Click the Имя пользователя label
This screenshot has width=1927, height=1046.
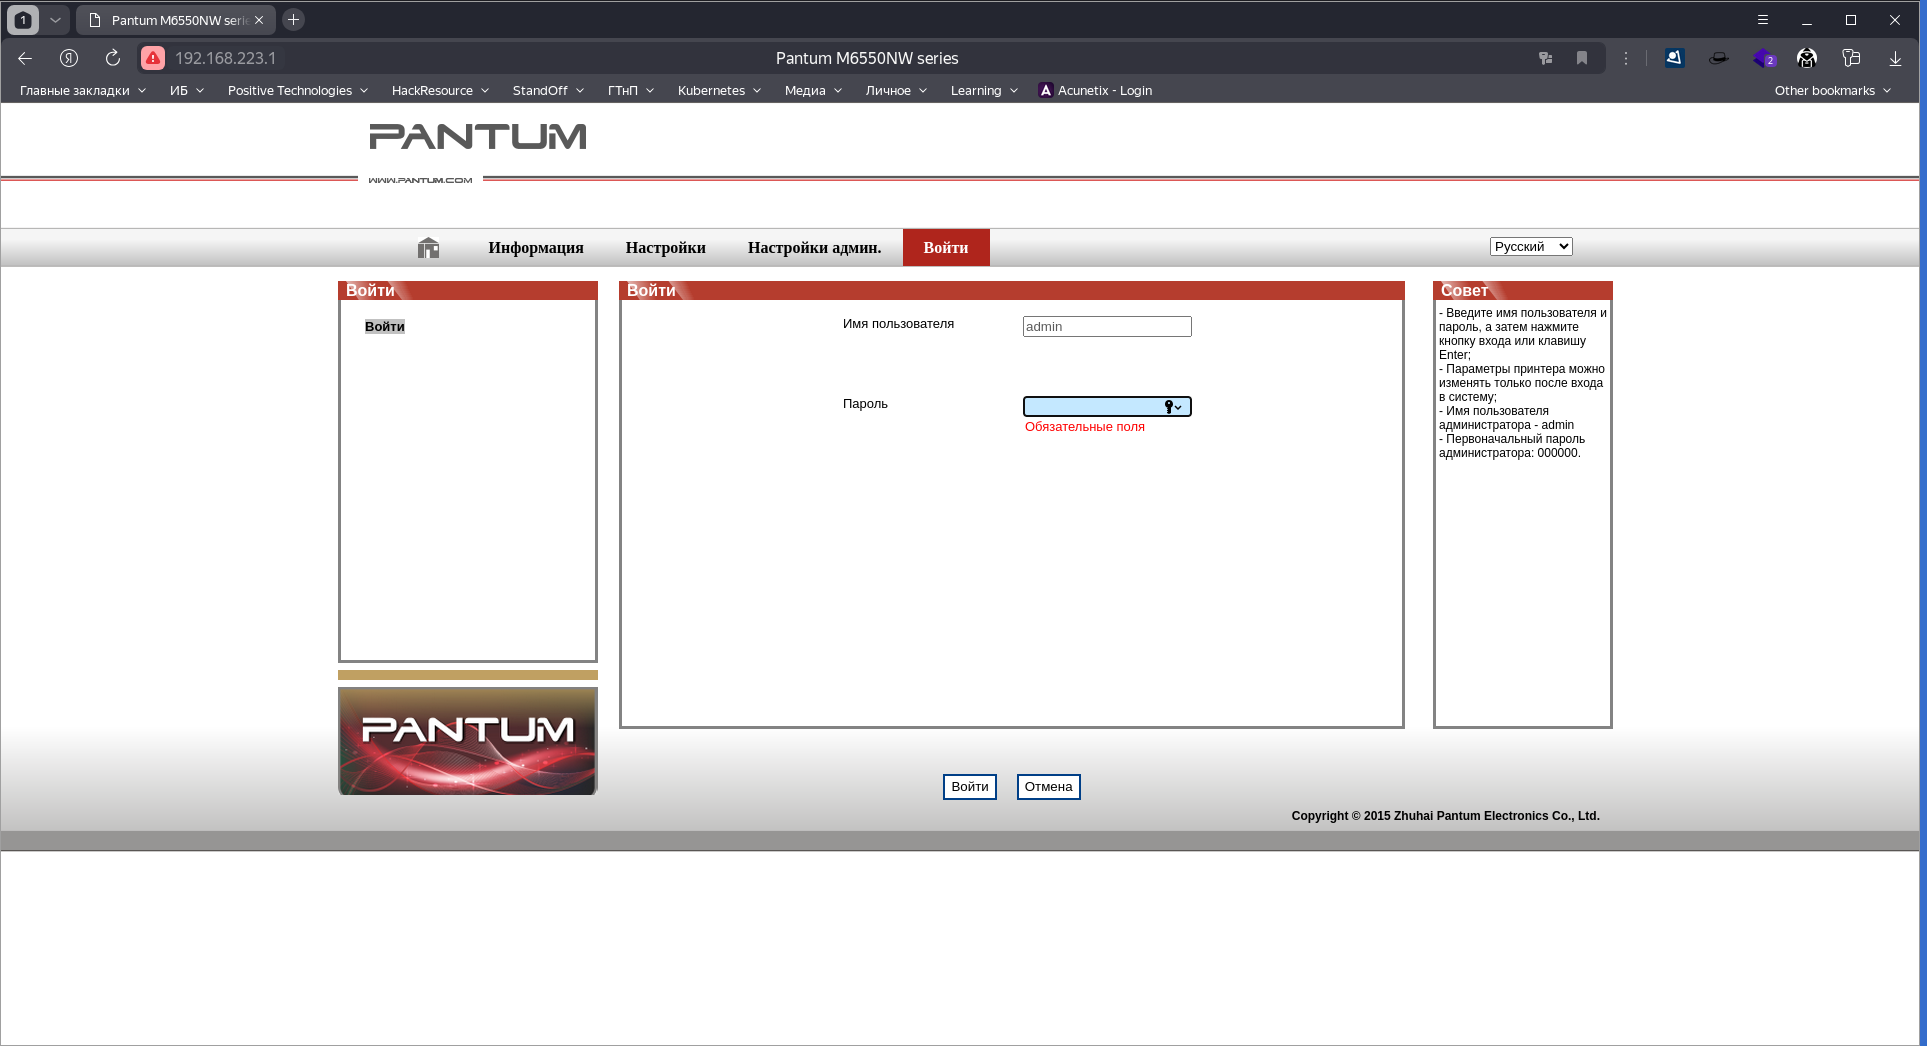tap(898, 324)
